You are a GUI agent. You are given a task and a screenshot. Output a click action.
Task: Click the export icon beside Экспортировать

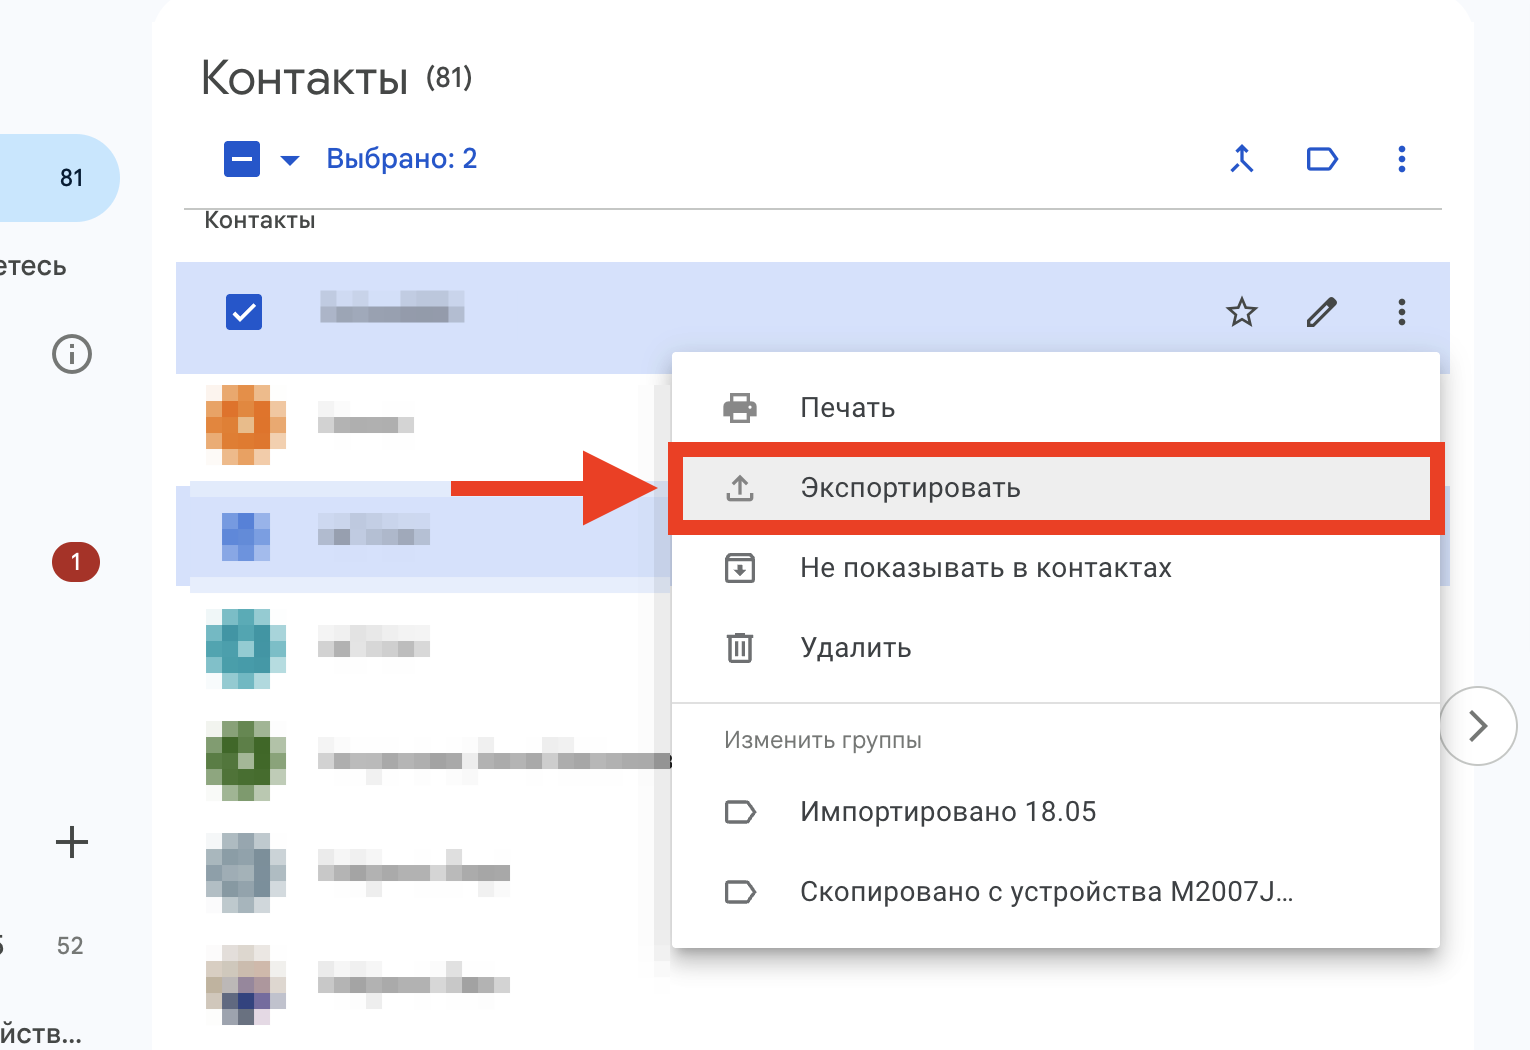pyautogui.click(x=740, y=488)
